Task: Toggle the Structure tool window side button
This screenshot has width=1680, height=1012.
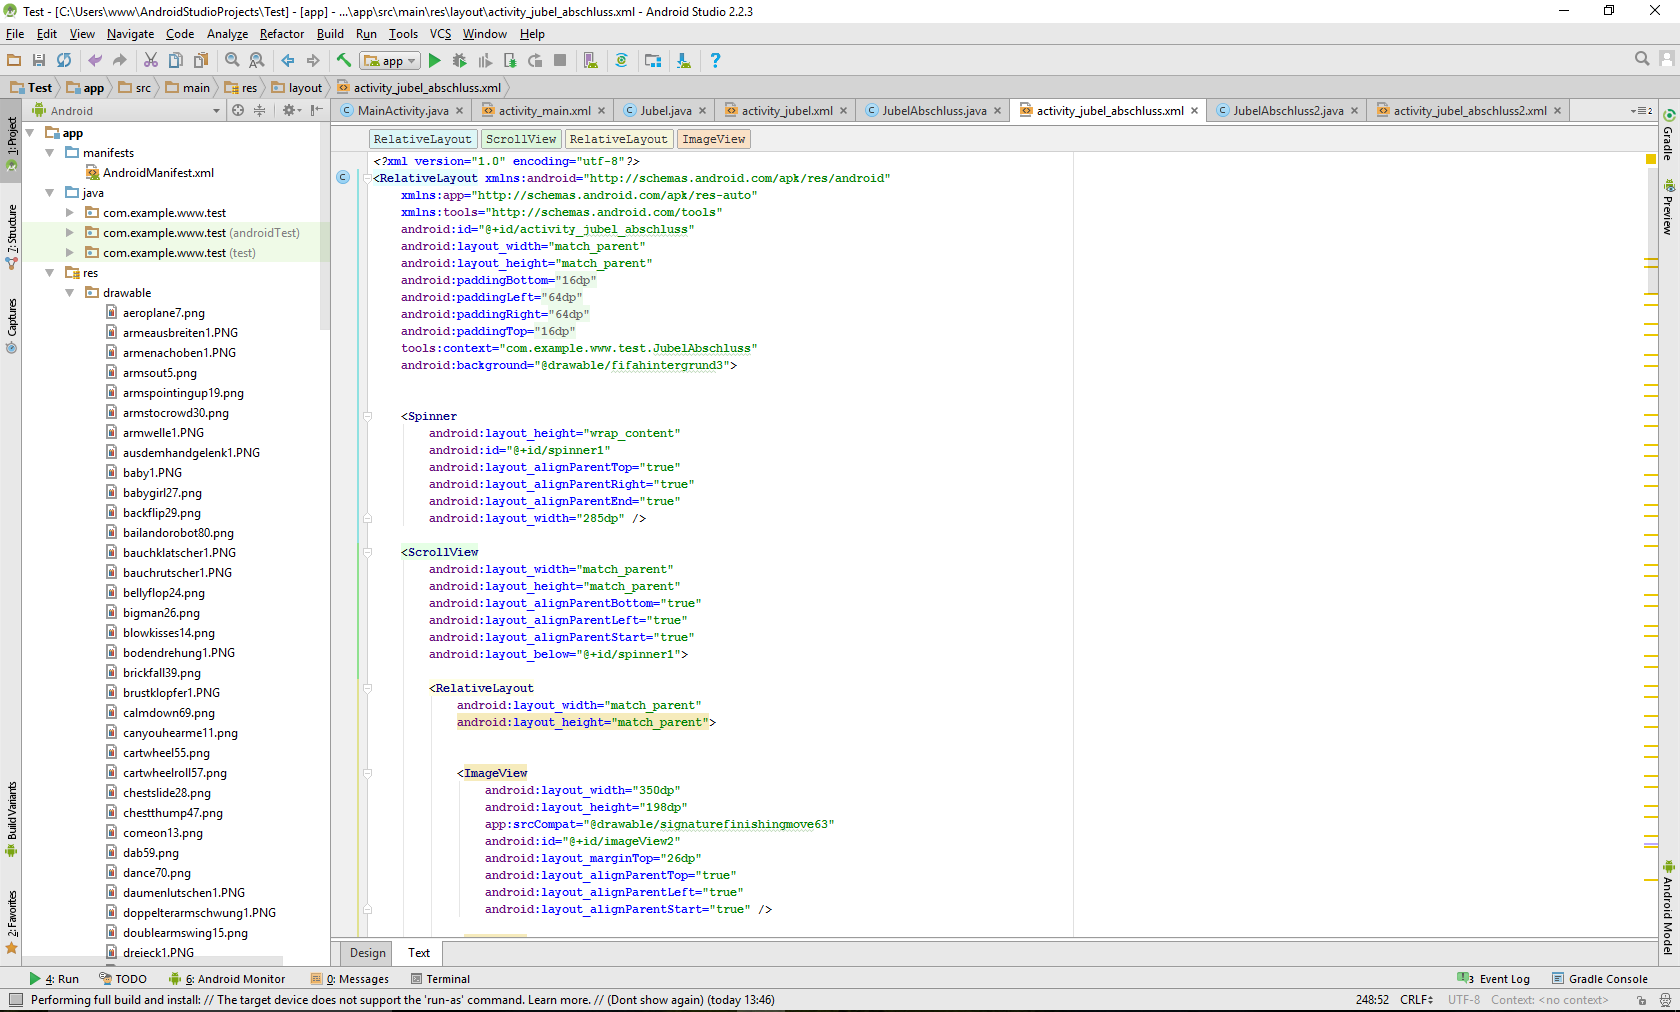Action: click(11, 235)
